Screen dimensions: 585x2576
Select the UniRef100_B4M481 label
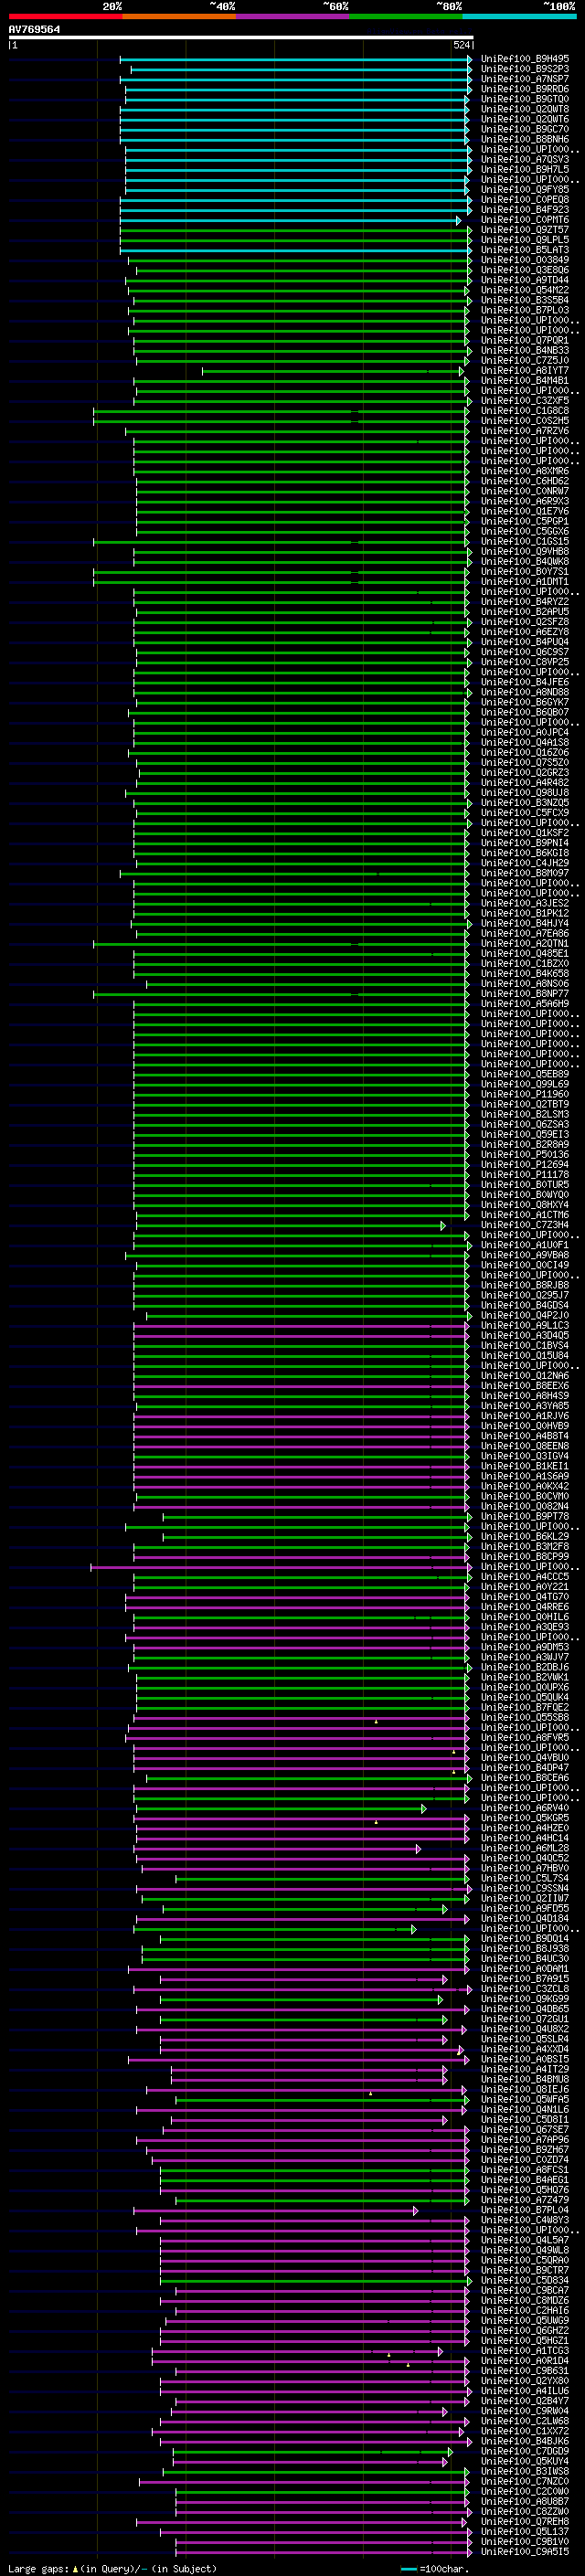tap(524, 381)
